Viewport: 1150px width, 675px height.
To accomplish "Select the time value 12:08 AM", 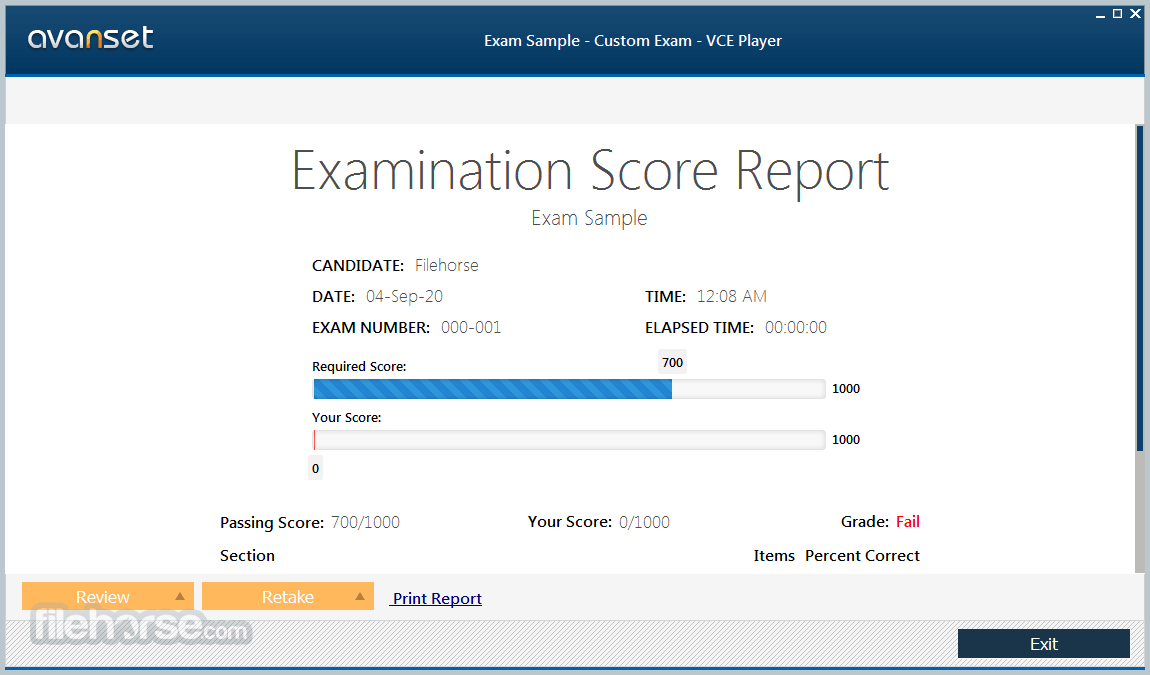I will pyautogui.click(x=731, y=296).
